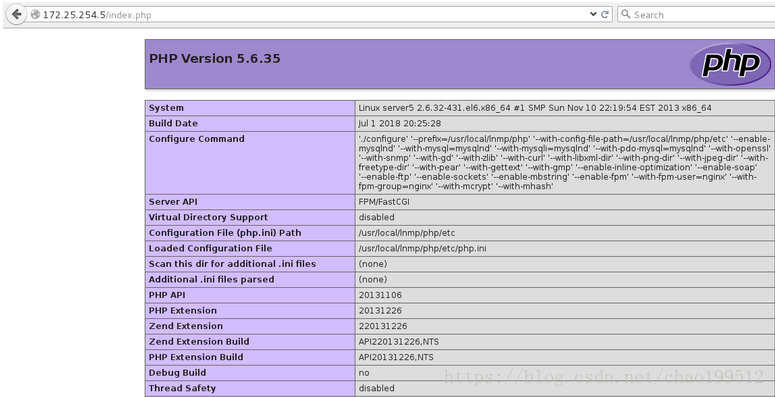Select Configuration File (php.ini) Path label
Image resolution: width=775 pixels, height=397 pixels.
[225, 233]
